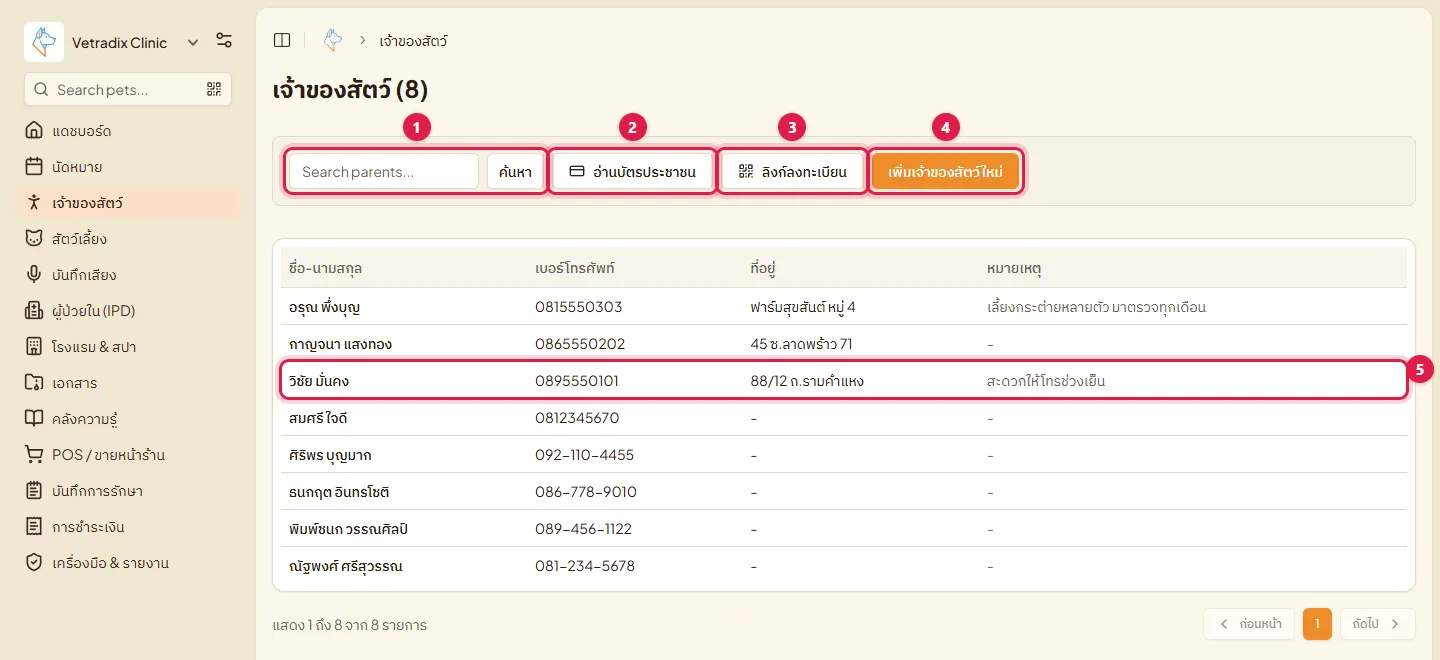This screenshot has height=660, width=1440.
Task: Toggle the sidebar panel icon
Action: pyautogui.click(x=282, y=40)
